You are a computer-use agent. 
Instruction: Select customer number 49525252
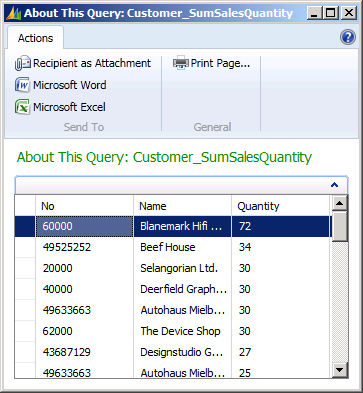pyautogui.click(x=84, y=247)
